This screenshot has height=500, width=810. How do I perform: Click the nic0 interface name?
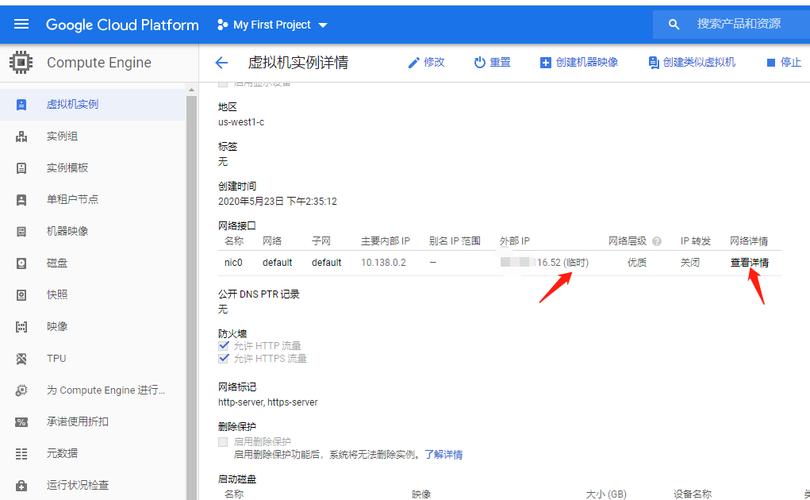tap(233, 262)
